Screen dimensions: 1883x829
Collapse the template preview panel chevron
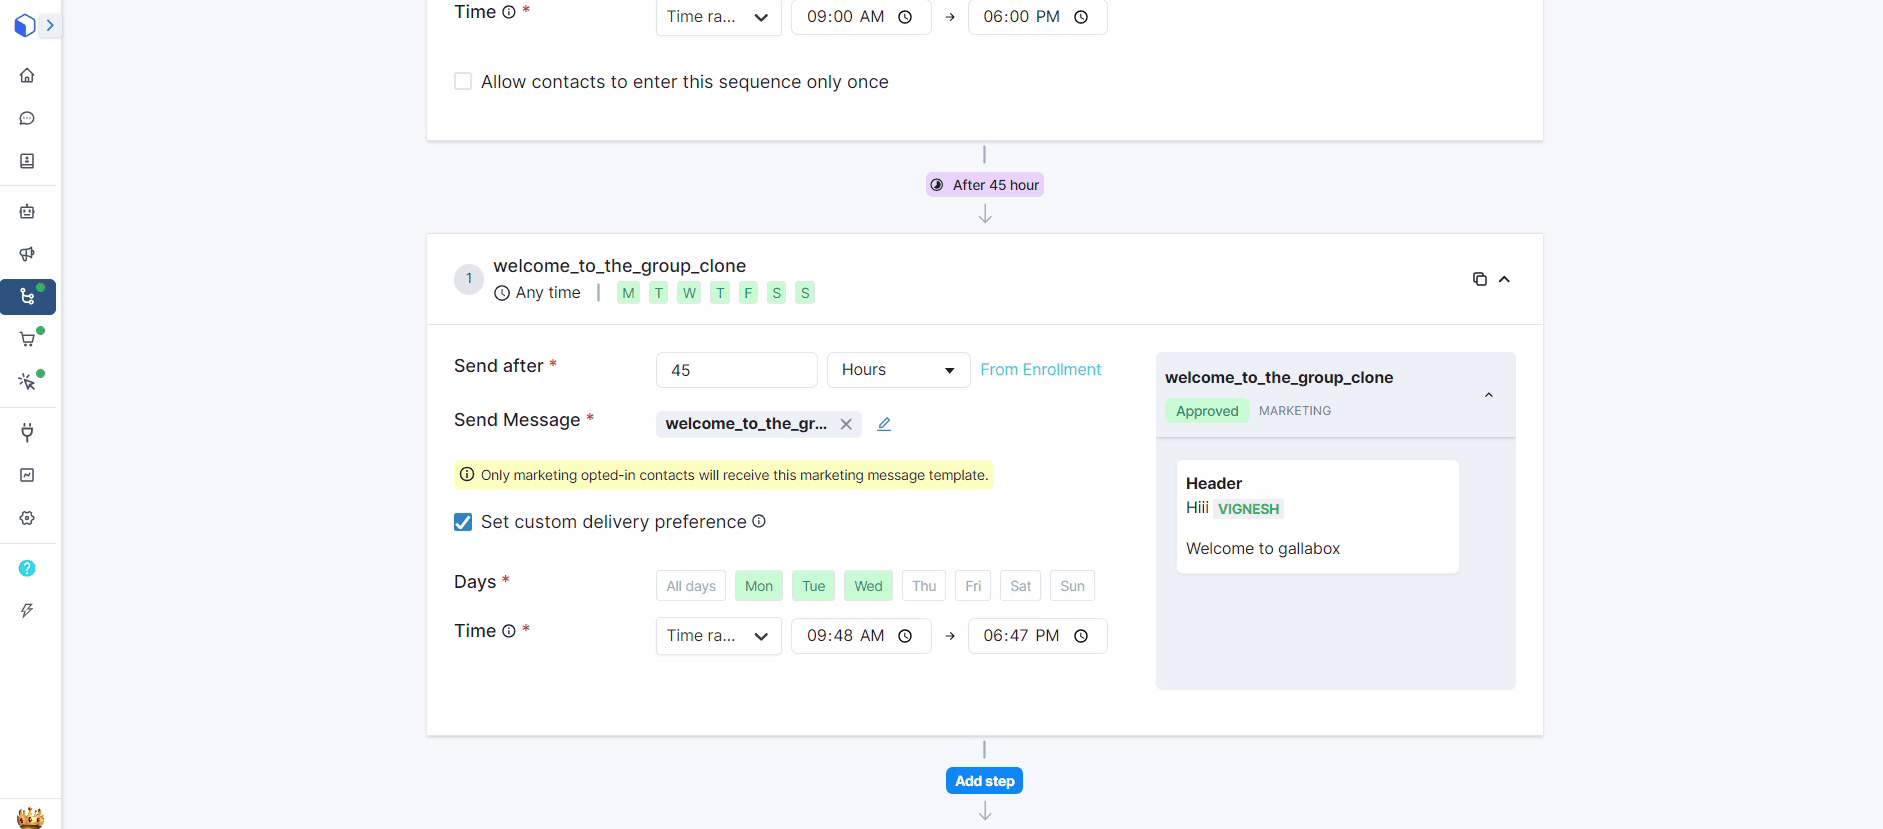point(1488,395)
